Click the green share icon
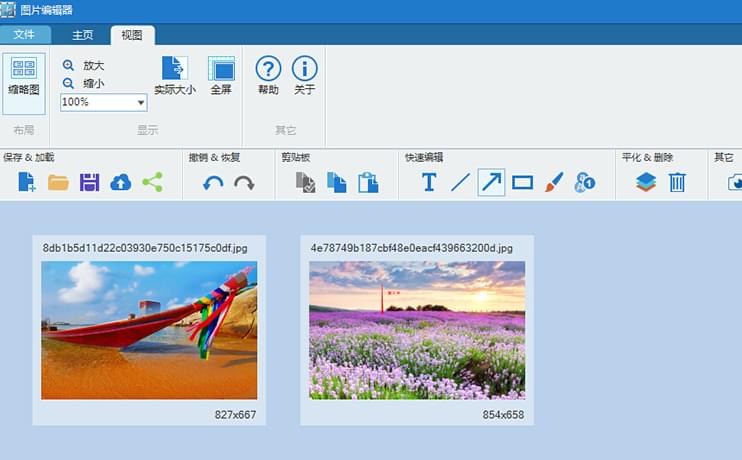The image size is (742, 460). (x=152, y=182)
